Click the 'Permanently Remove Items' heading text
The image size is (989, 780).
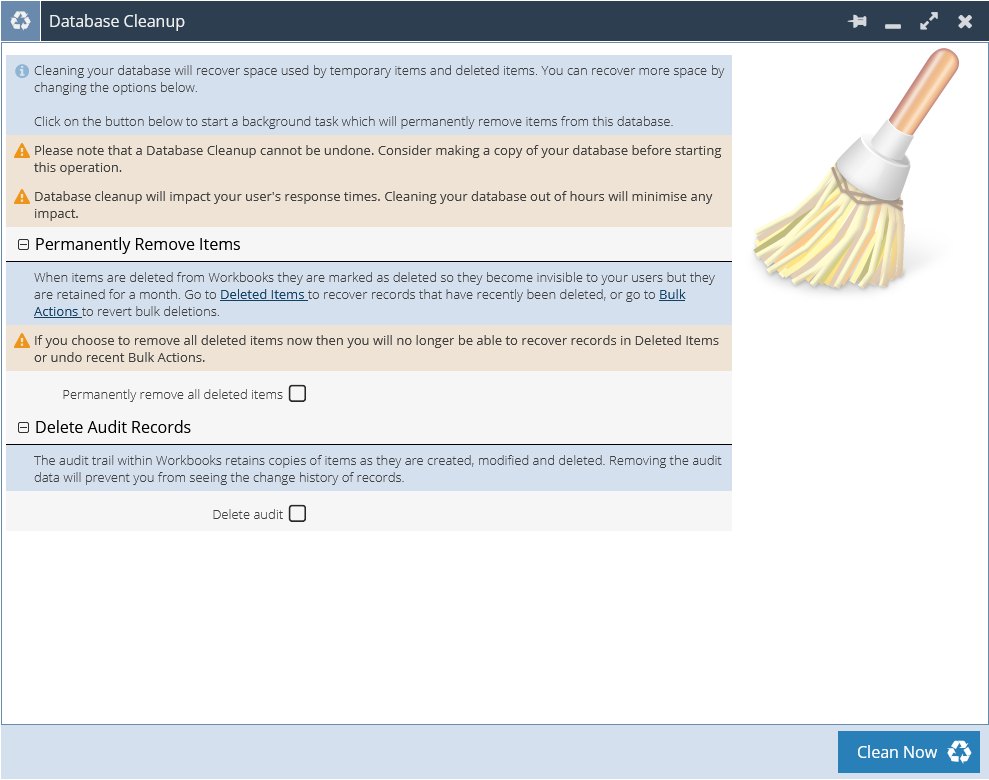tap(138, 245)
